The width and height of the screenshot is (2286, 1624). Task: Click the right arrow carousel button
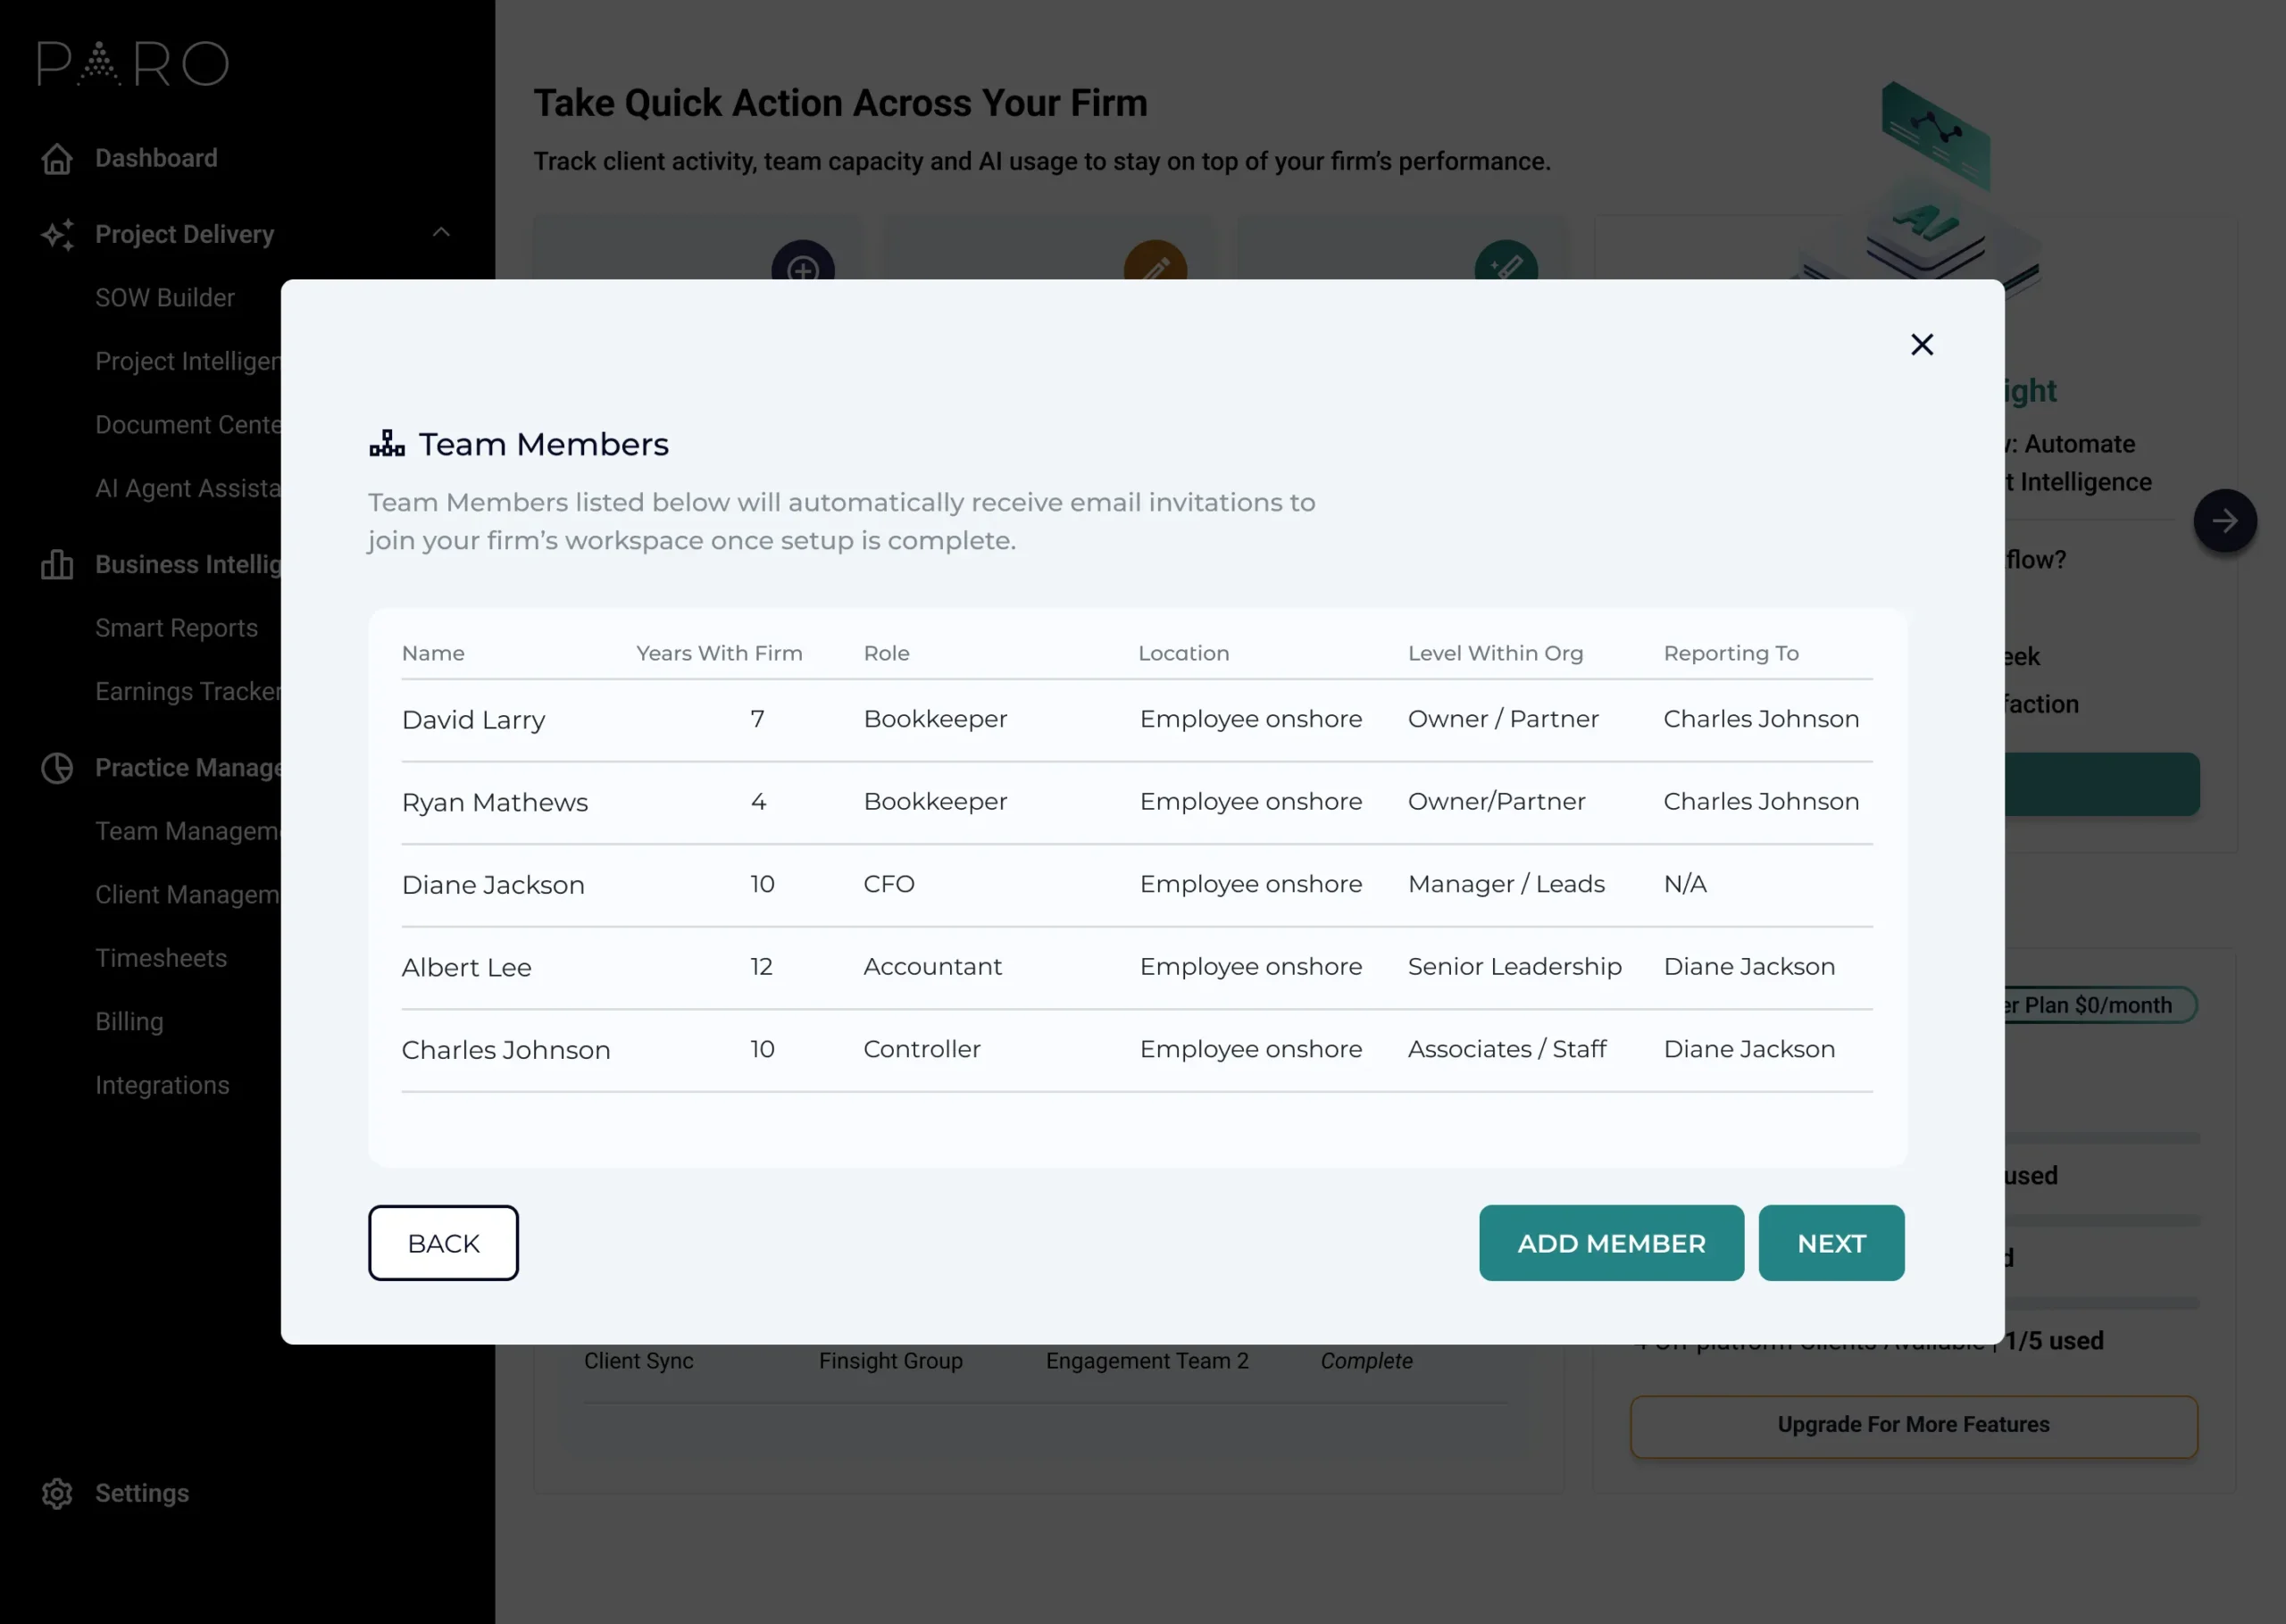2224,521
